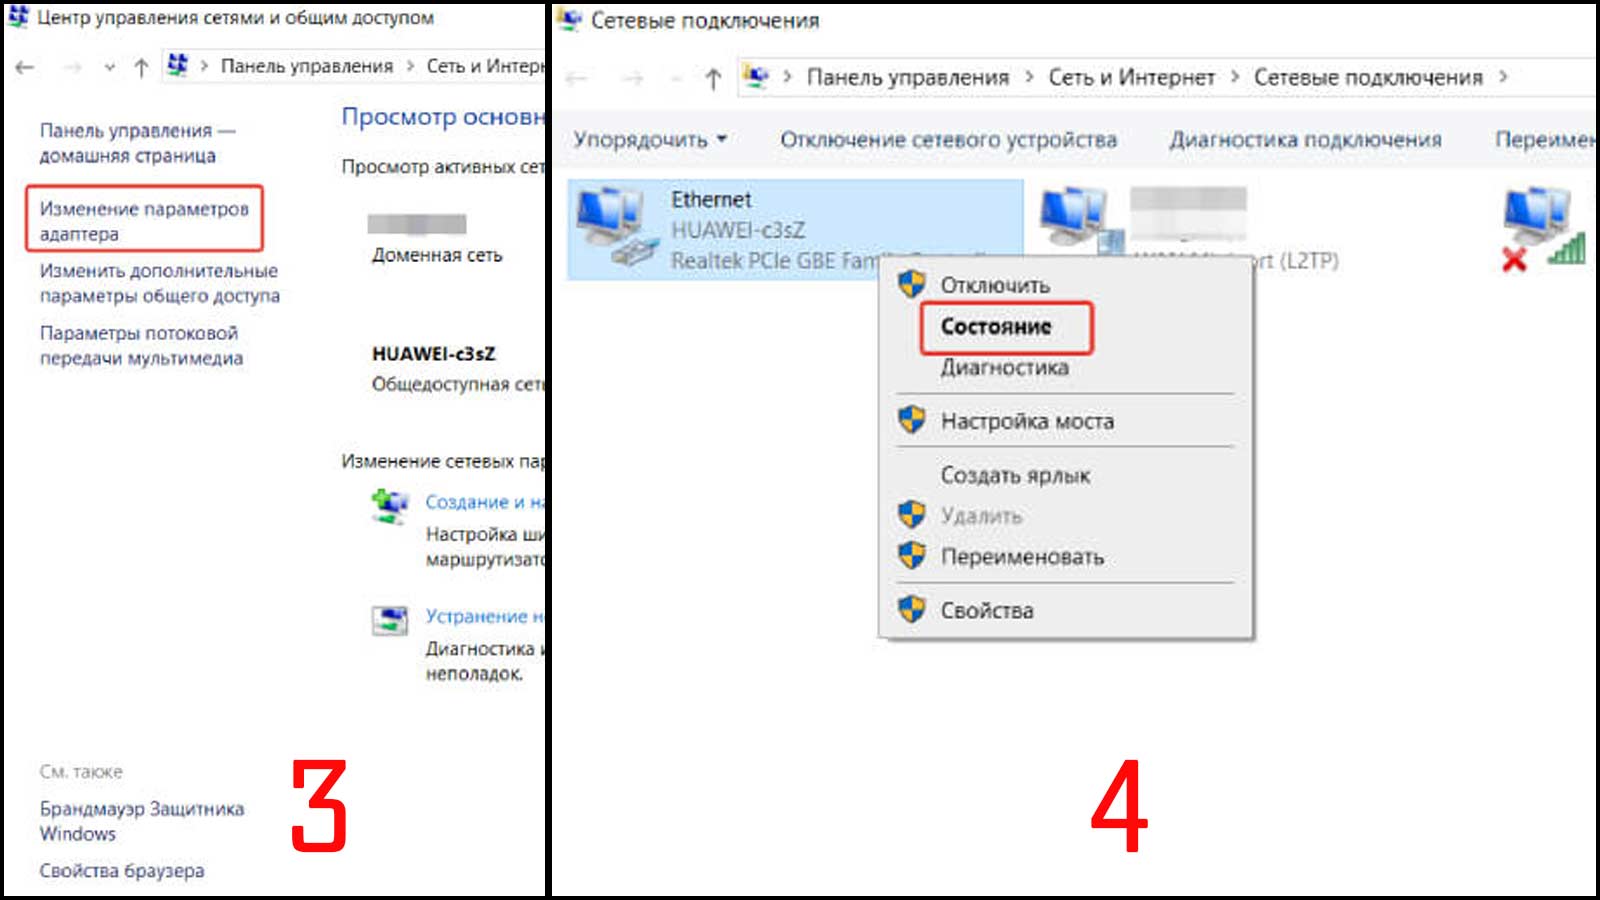The image size is (1600, 900).
Task: Open Изменение параметров адаптера link
Action: pos(144,221)
